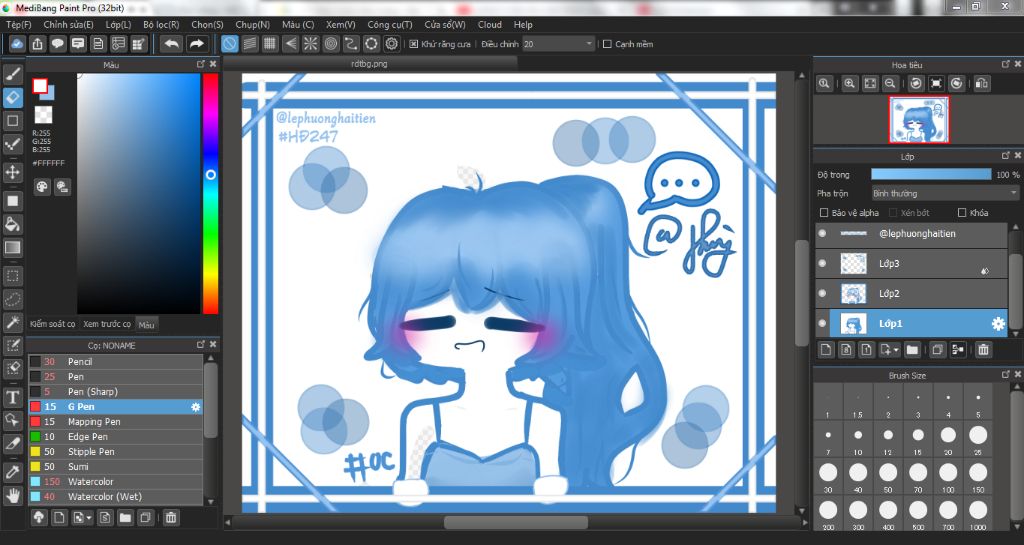Viewport: 1024px width, 545px height.
Task: Pick brush size 100
Action: click(948, 477)
